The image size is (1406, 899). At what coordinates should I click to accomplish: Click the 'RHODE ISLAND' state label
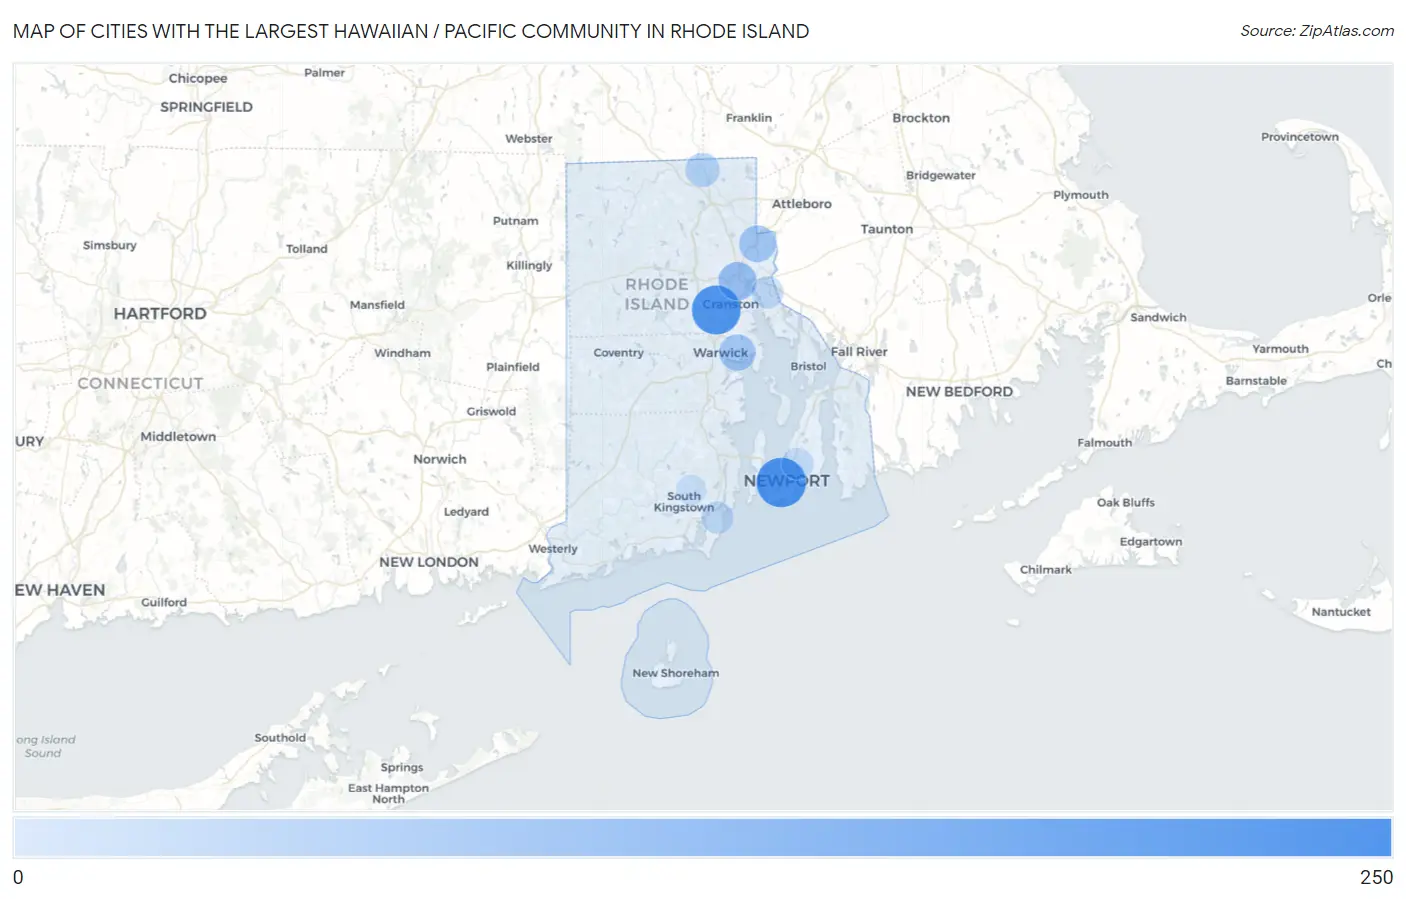click(x=657, y=294)
